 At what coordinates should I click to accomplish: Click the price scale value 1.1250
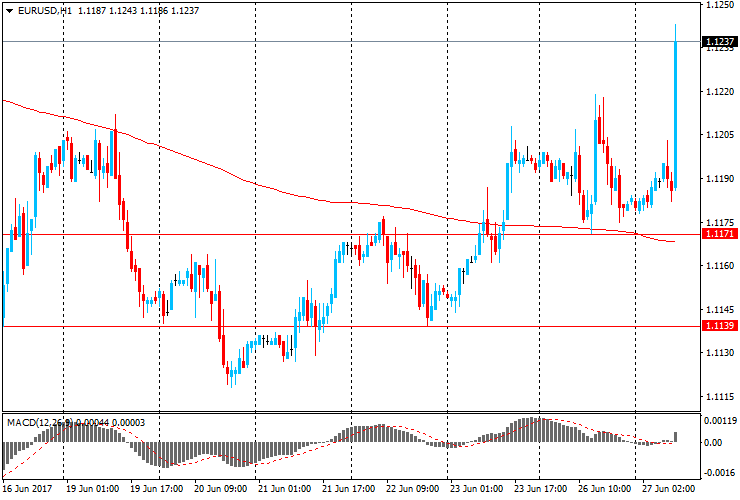(720, 5)
